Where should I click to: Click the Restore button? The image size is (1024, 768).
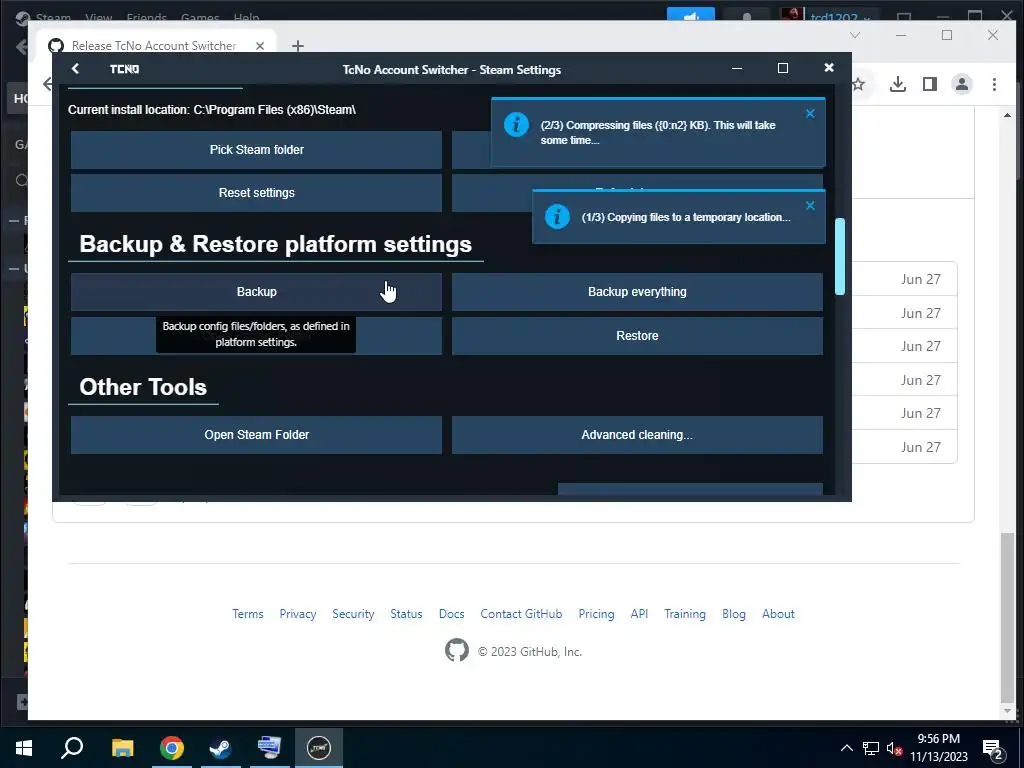[x=637, y=336]
